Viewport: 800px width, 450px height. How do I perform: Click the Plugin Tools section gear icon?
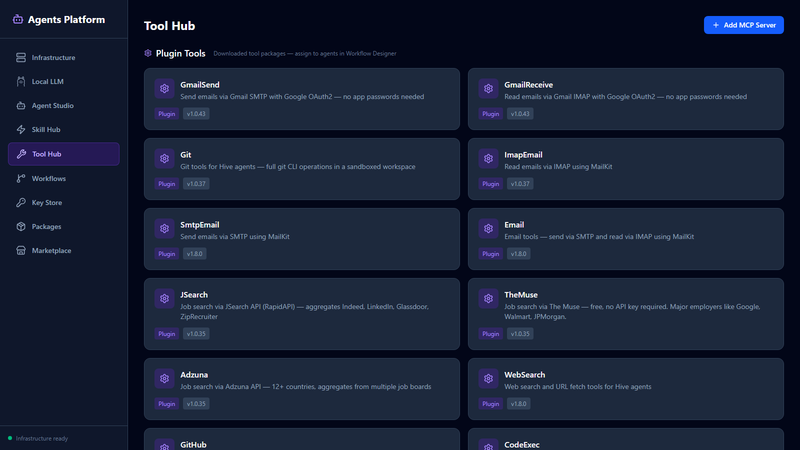point(149,52)
